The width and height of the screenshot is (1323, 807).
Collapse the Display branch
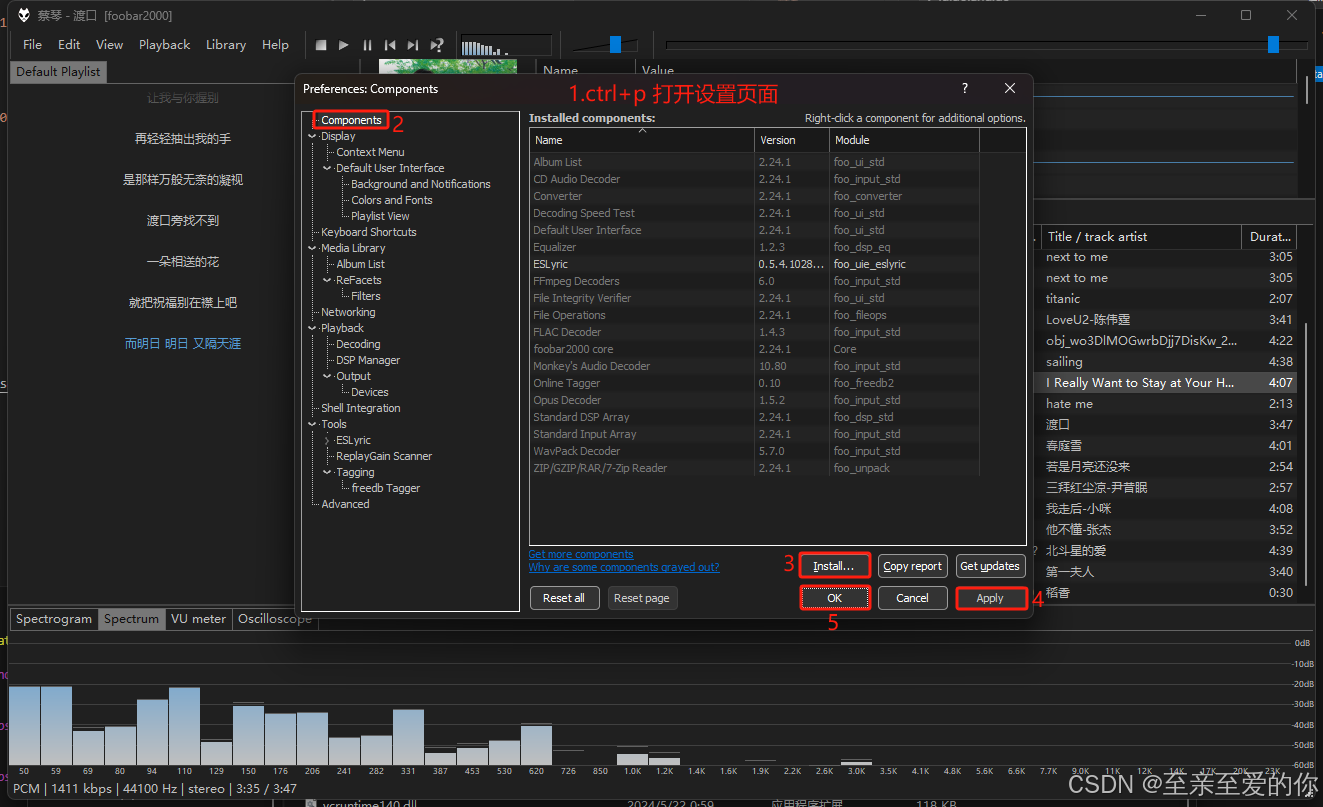pos(312,135)
